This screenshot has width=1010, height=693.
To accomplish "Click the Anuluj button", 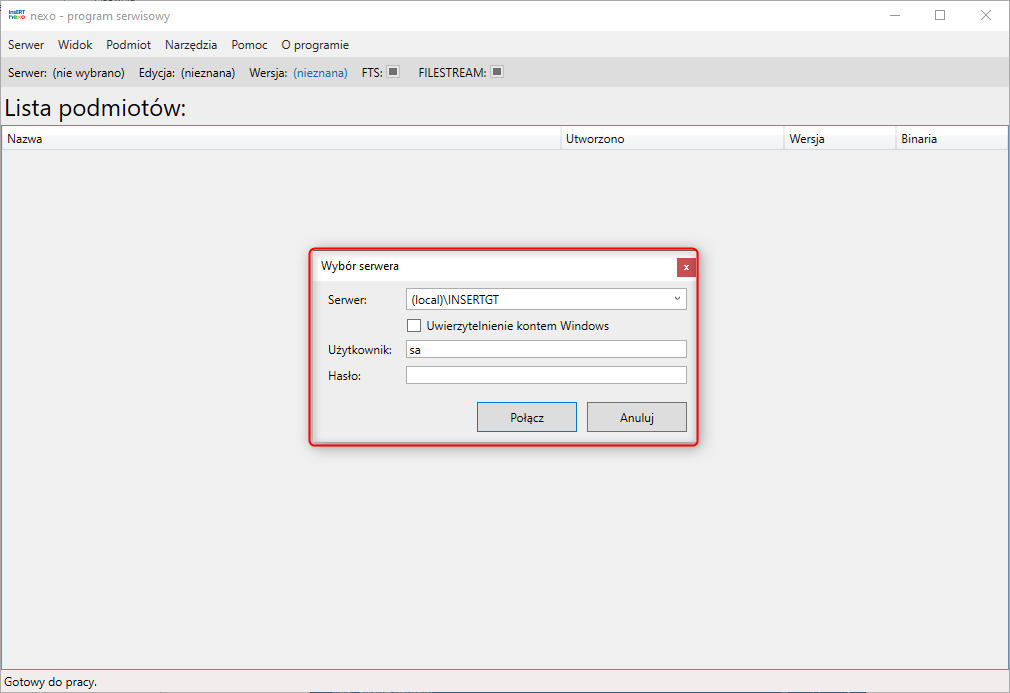I will click(636, 417).
